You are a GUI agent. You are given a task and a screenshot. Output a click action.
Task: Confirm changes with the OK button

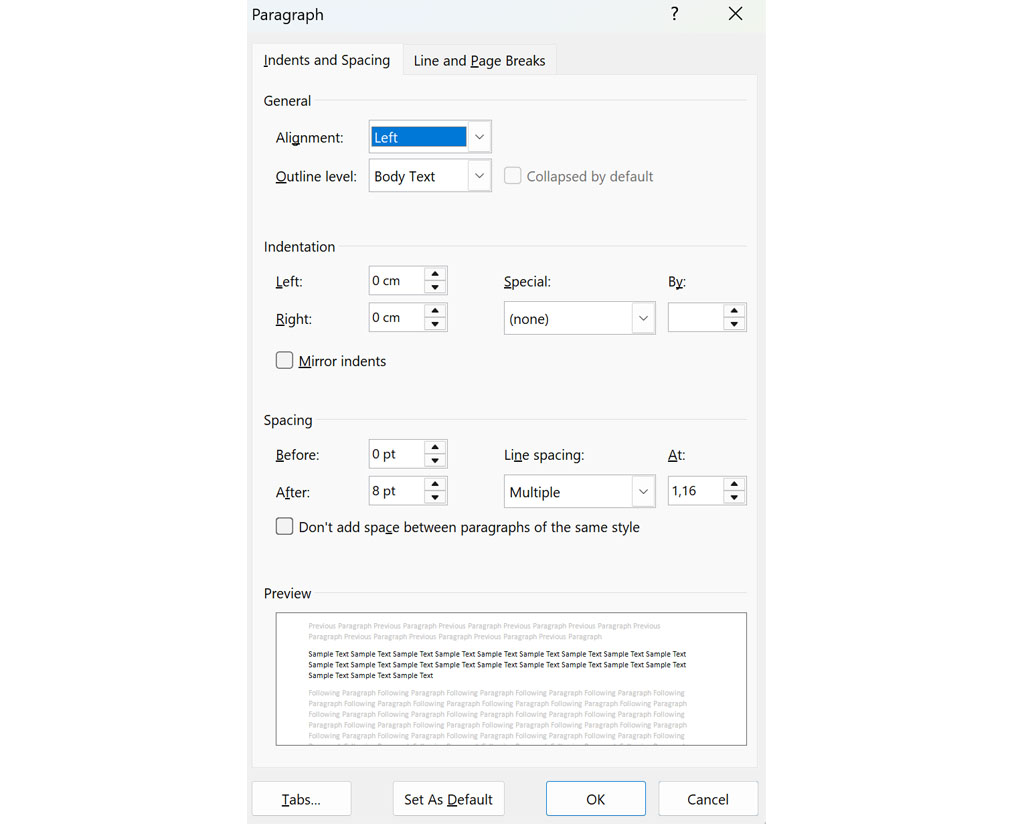(595, 798)
